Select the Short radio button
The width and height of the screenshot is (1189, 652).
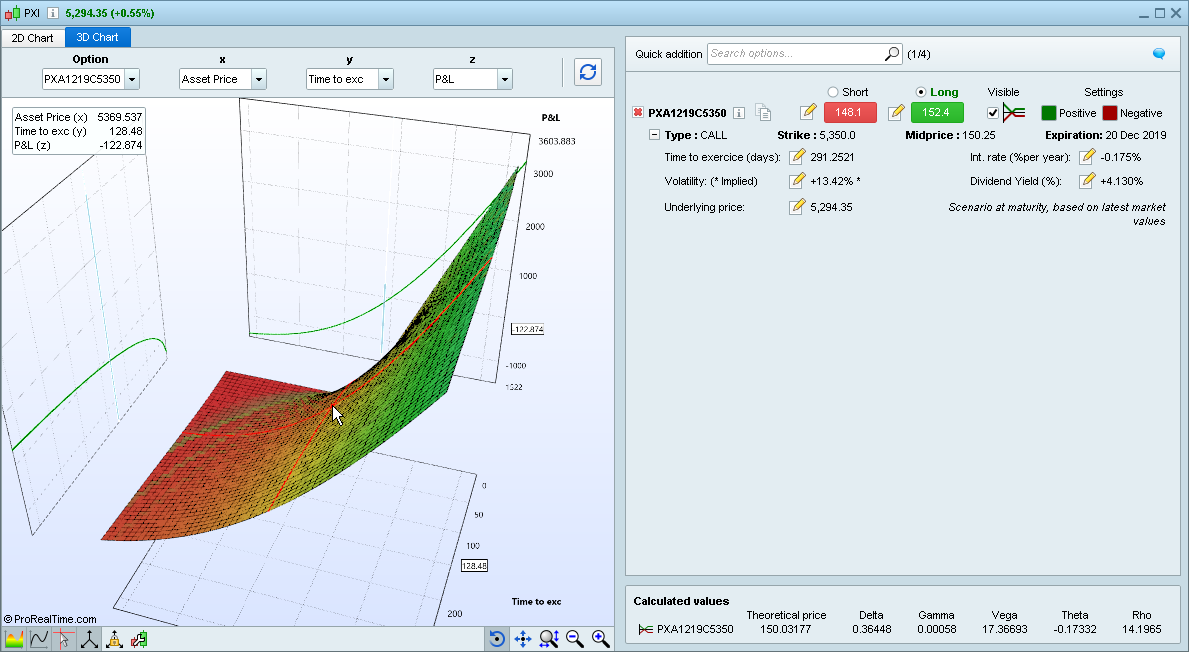click(833, 92)
